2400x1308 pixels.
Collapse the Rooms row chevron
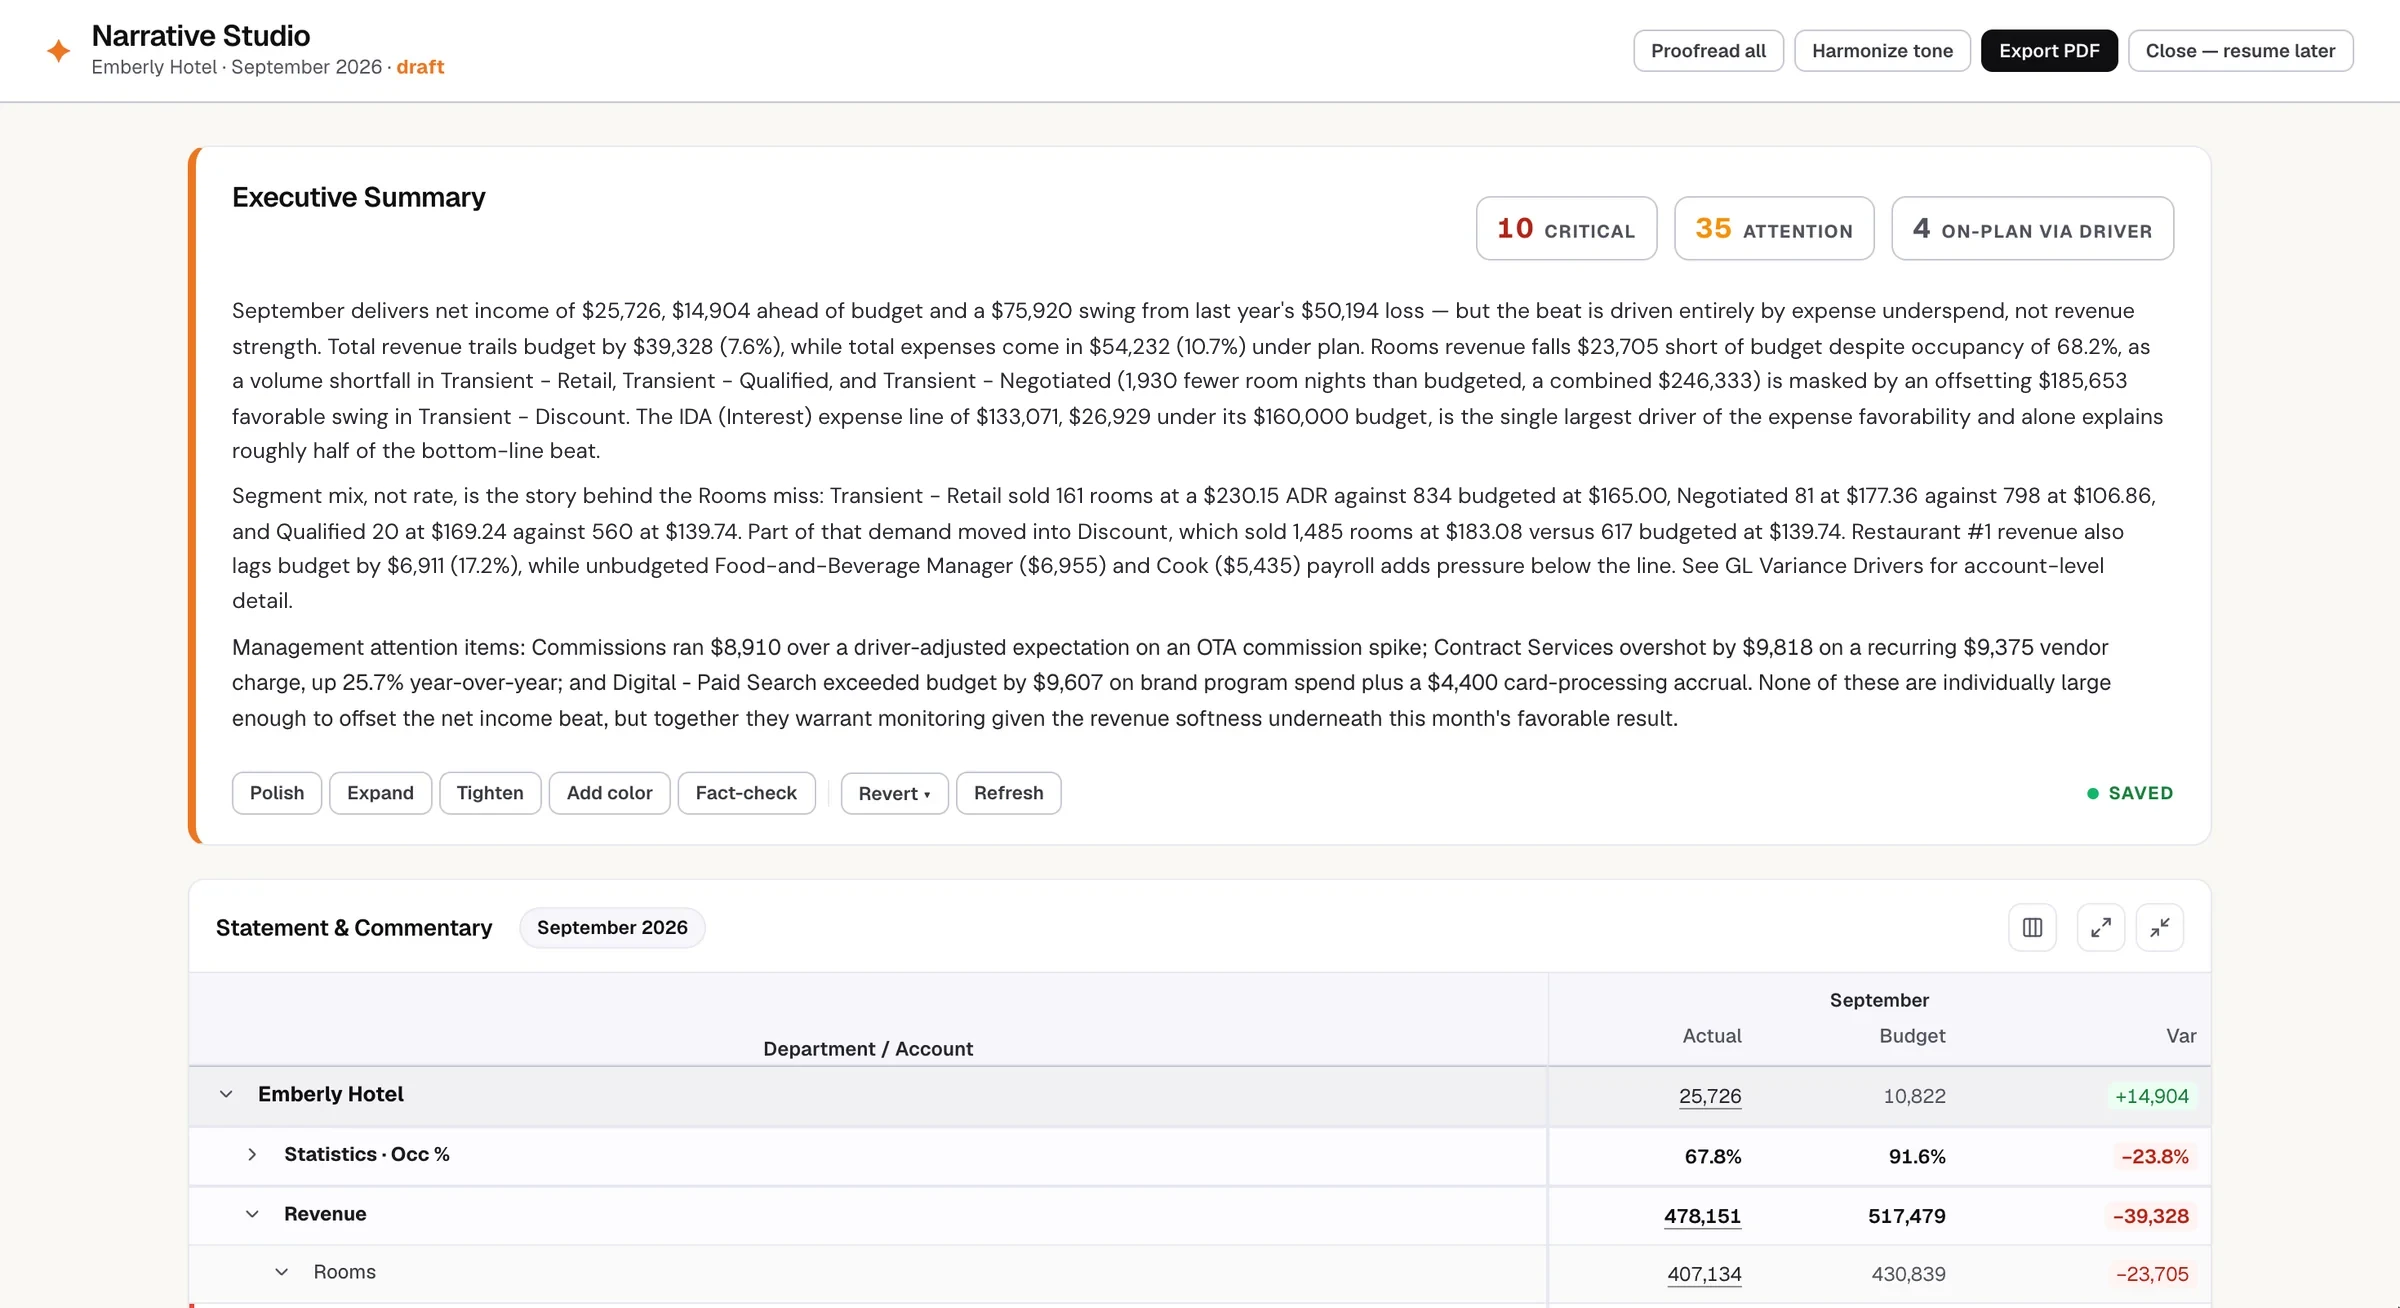282,1272
